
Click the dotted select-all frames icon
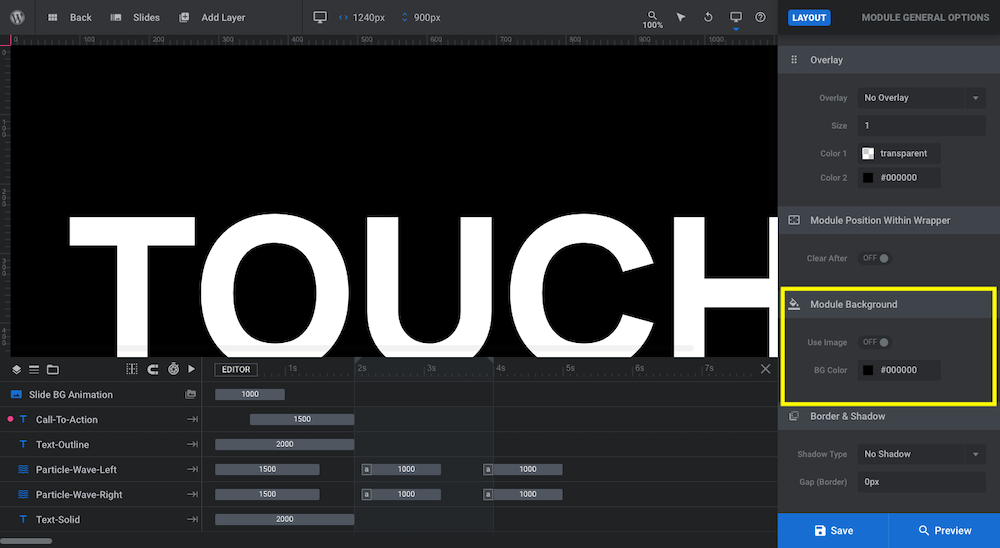point(132,369)
